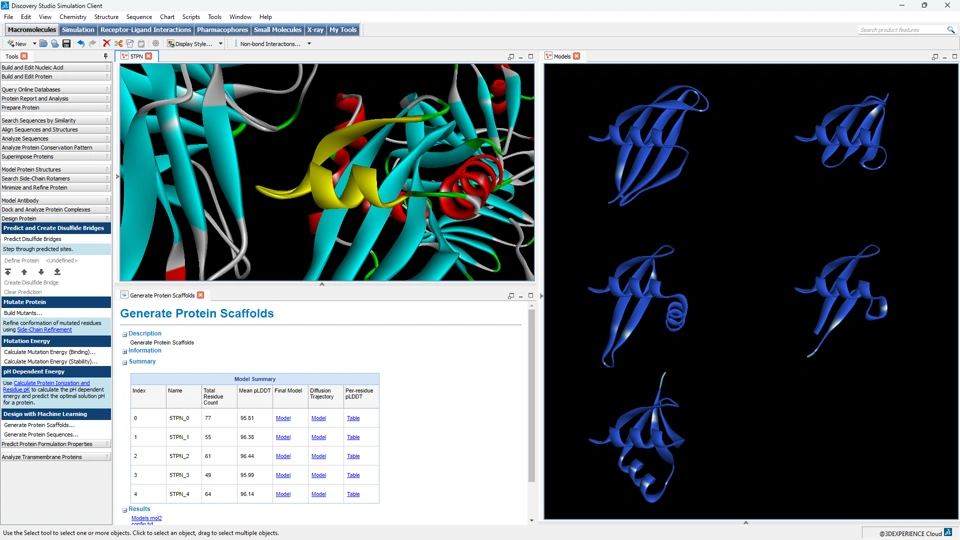Click Build Mutants protocol

point(23,313)
